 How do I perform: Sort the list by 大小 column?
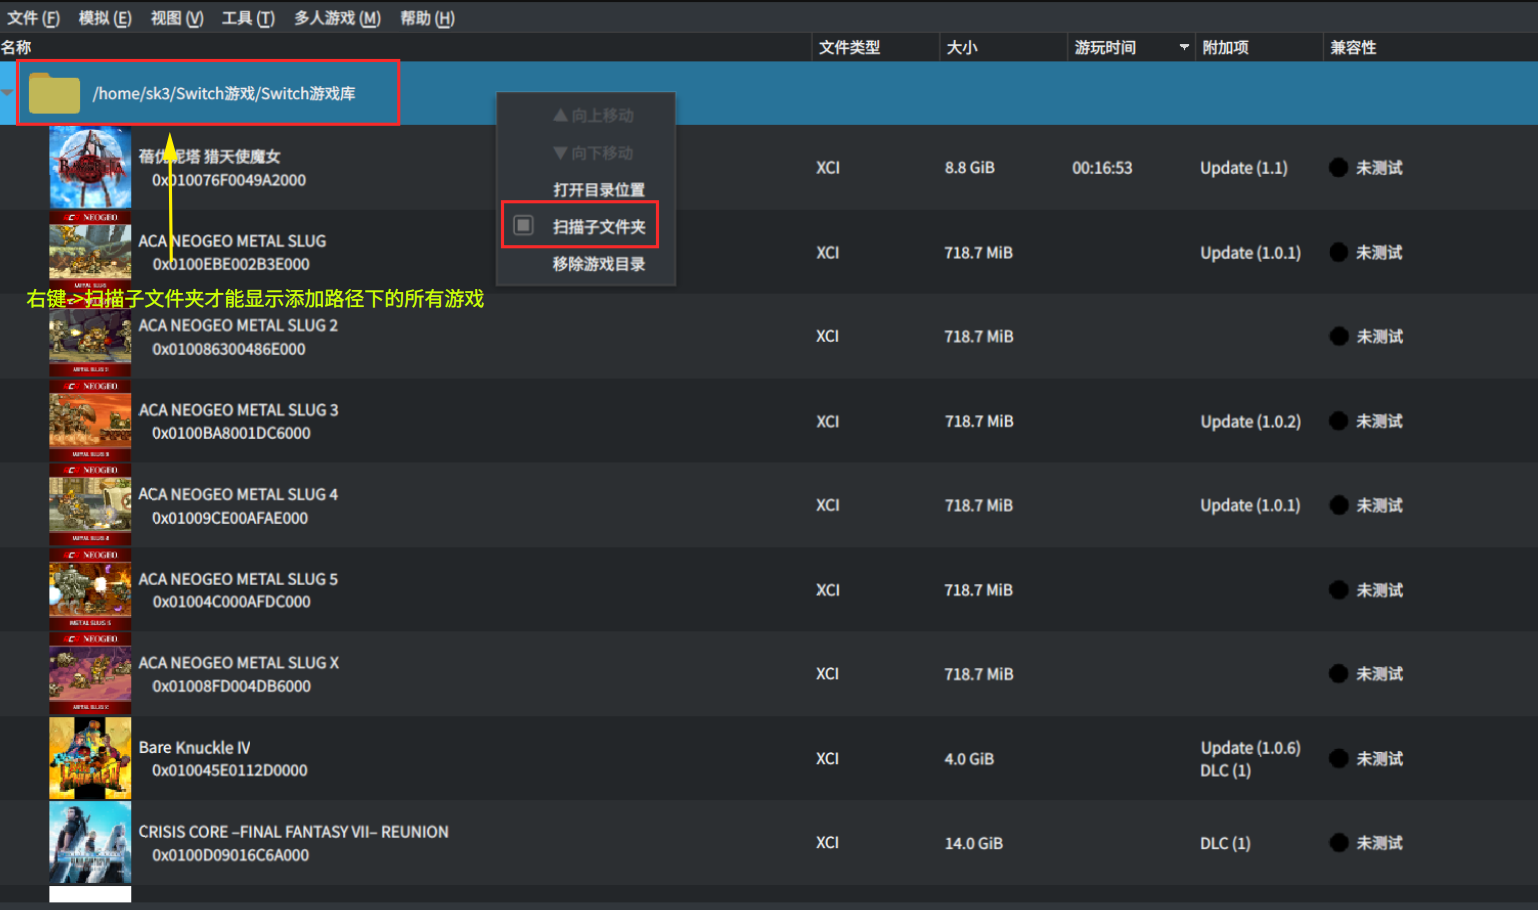click(x=1003, y=47)
